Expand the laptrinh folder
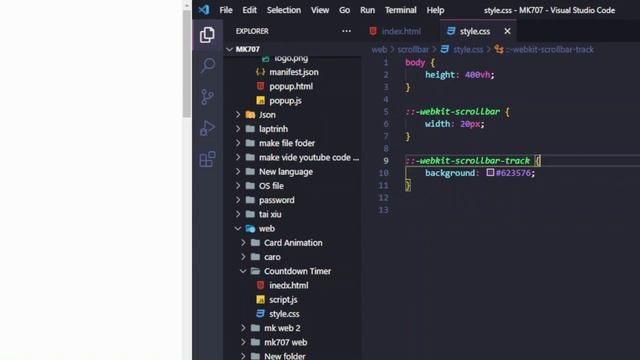The image size is (640, 360). (x=238, y=129)
